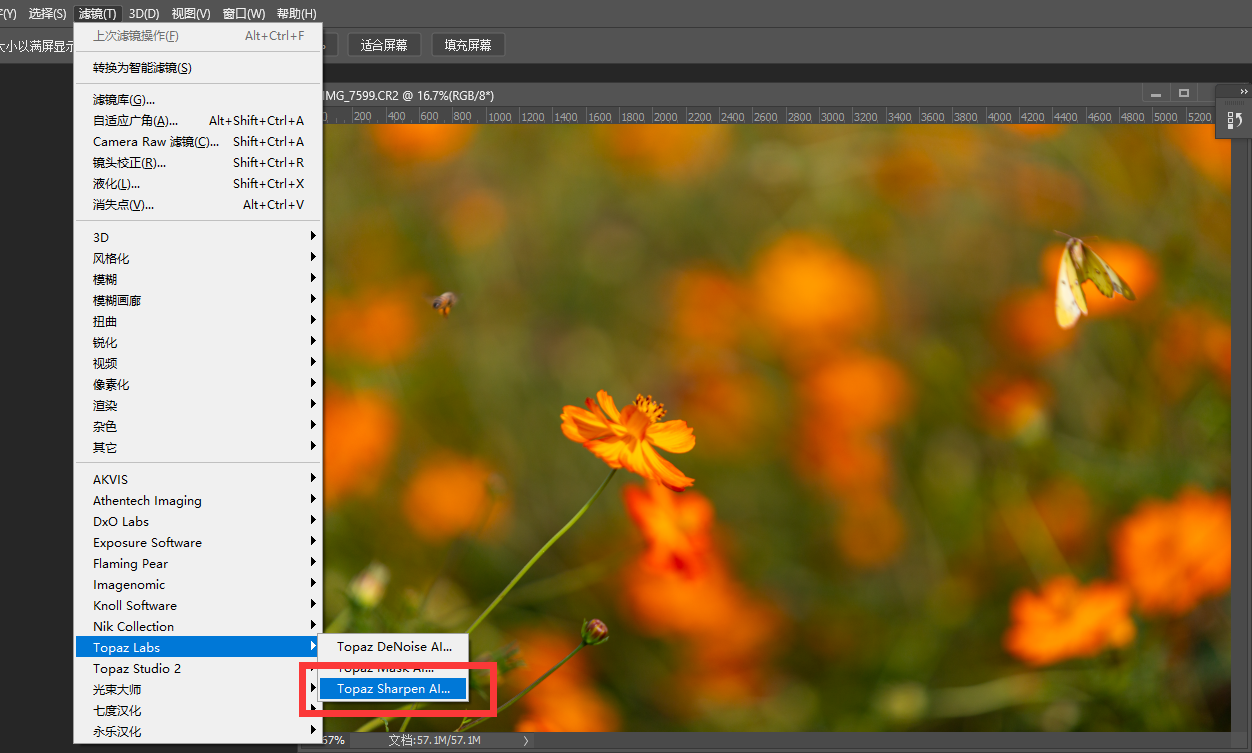This screenshot has height=753, width=1252.
Task: Minimize the IMG_7599.CR2 document window
Action: click(1157, 94)
